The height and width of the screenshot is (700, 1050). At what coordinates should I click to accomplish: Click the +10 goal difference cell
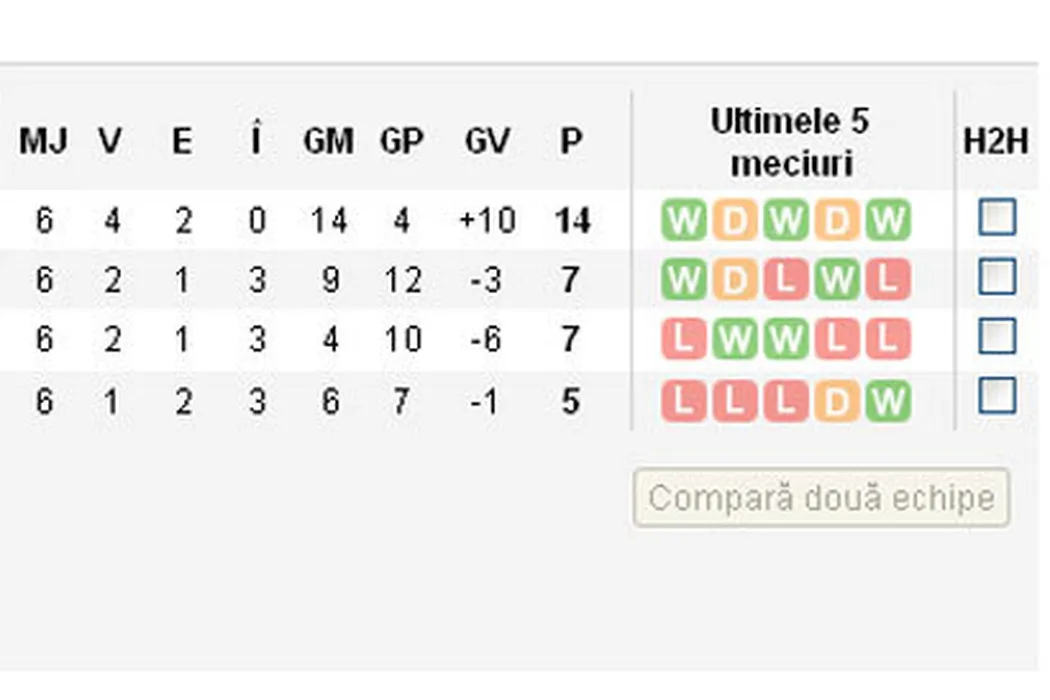(x=487, y=221)
